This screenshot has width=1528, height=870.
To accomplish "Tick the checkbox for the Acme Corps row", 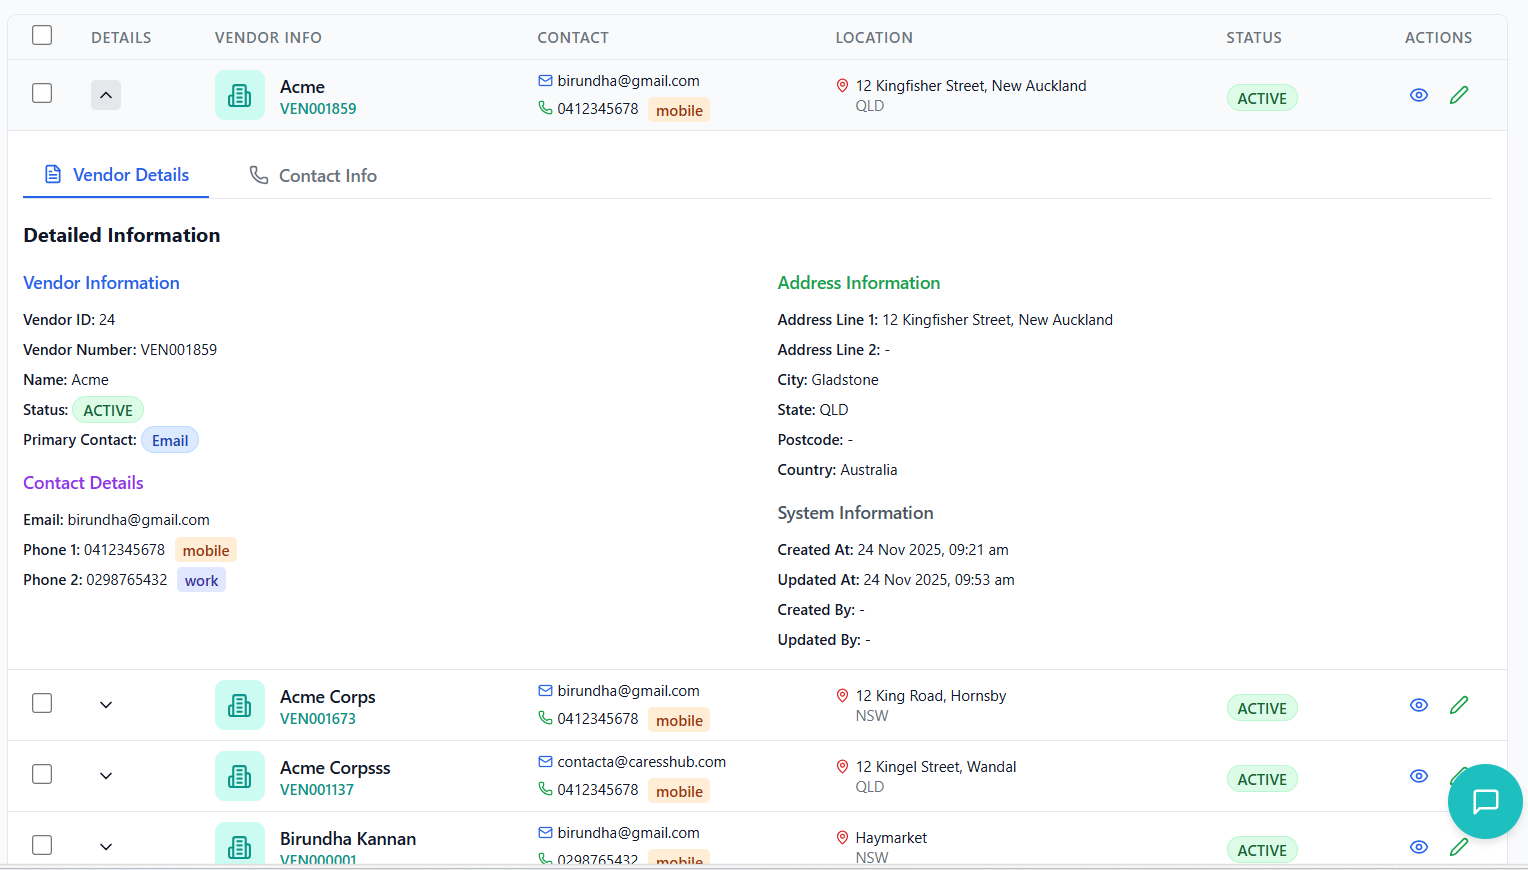I will (42, 703).
